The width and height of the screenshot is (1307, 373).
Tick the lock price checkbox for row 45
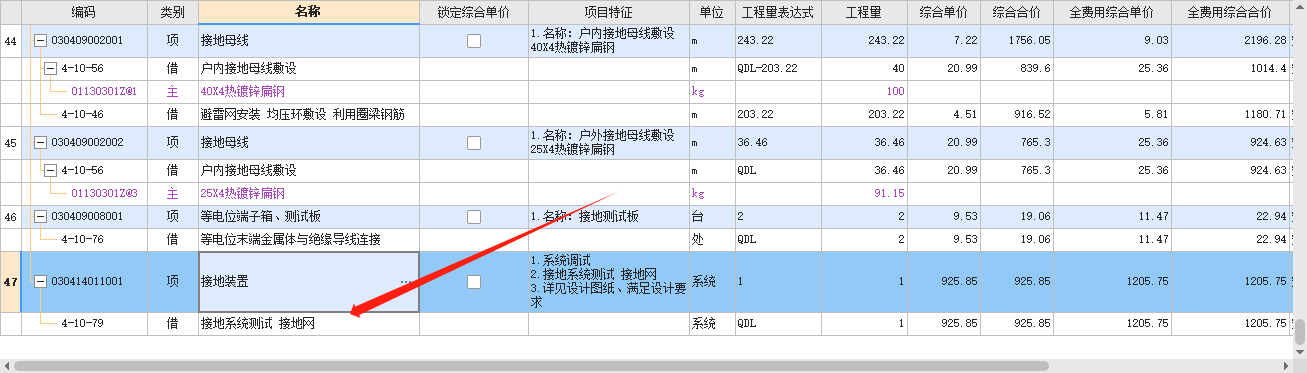pos(474,142)
